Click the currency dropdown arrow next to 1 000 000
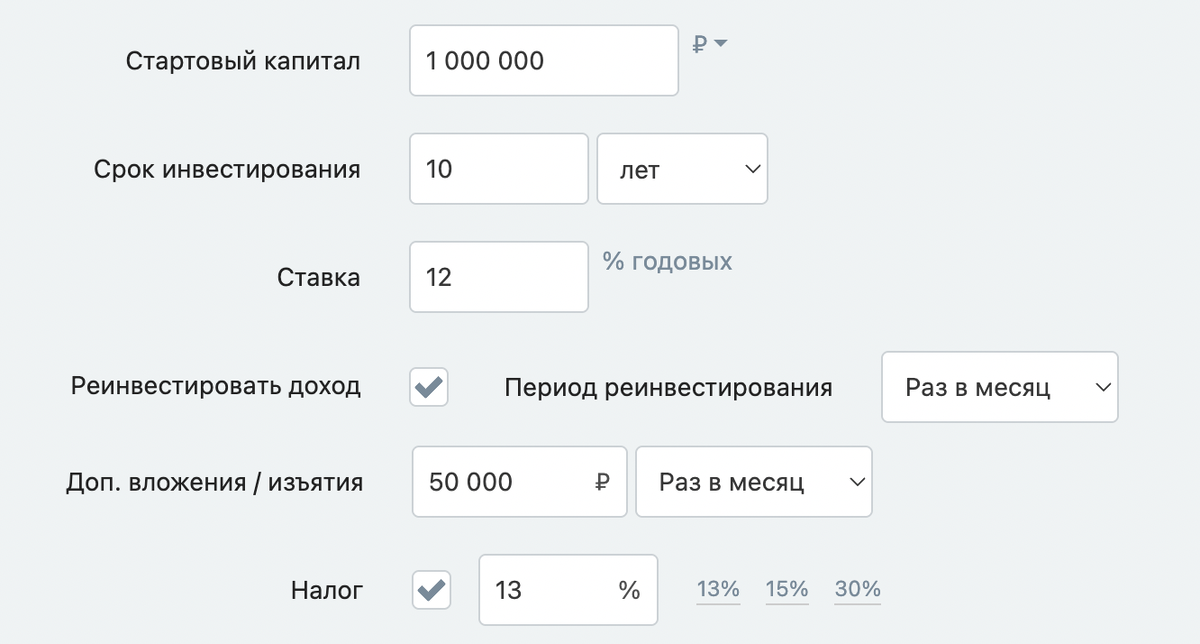1200x644 pixels. 722,42
